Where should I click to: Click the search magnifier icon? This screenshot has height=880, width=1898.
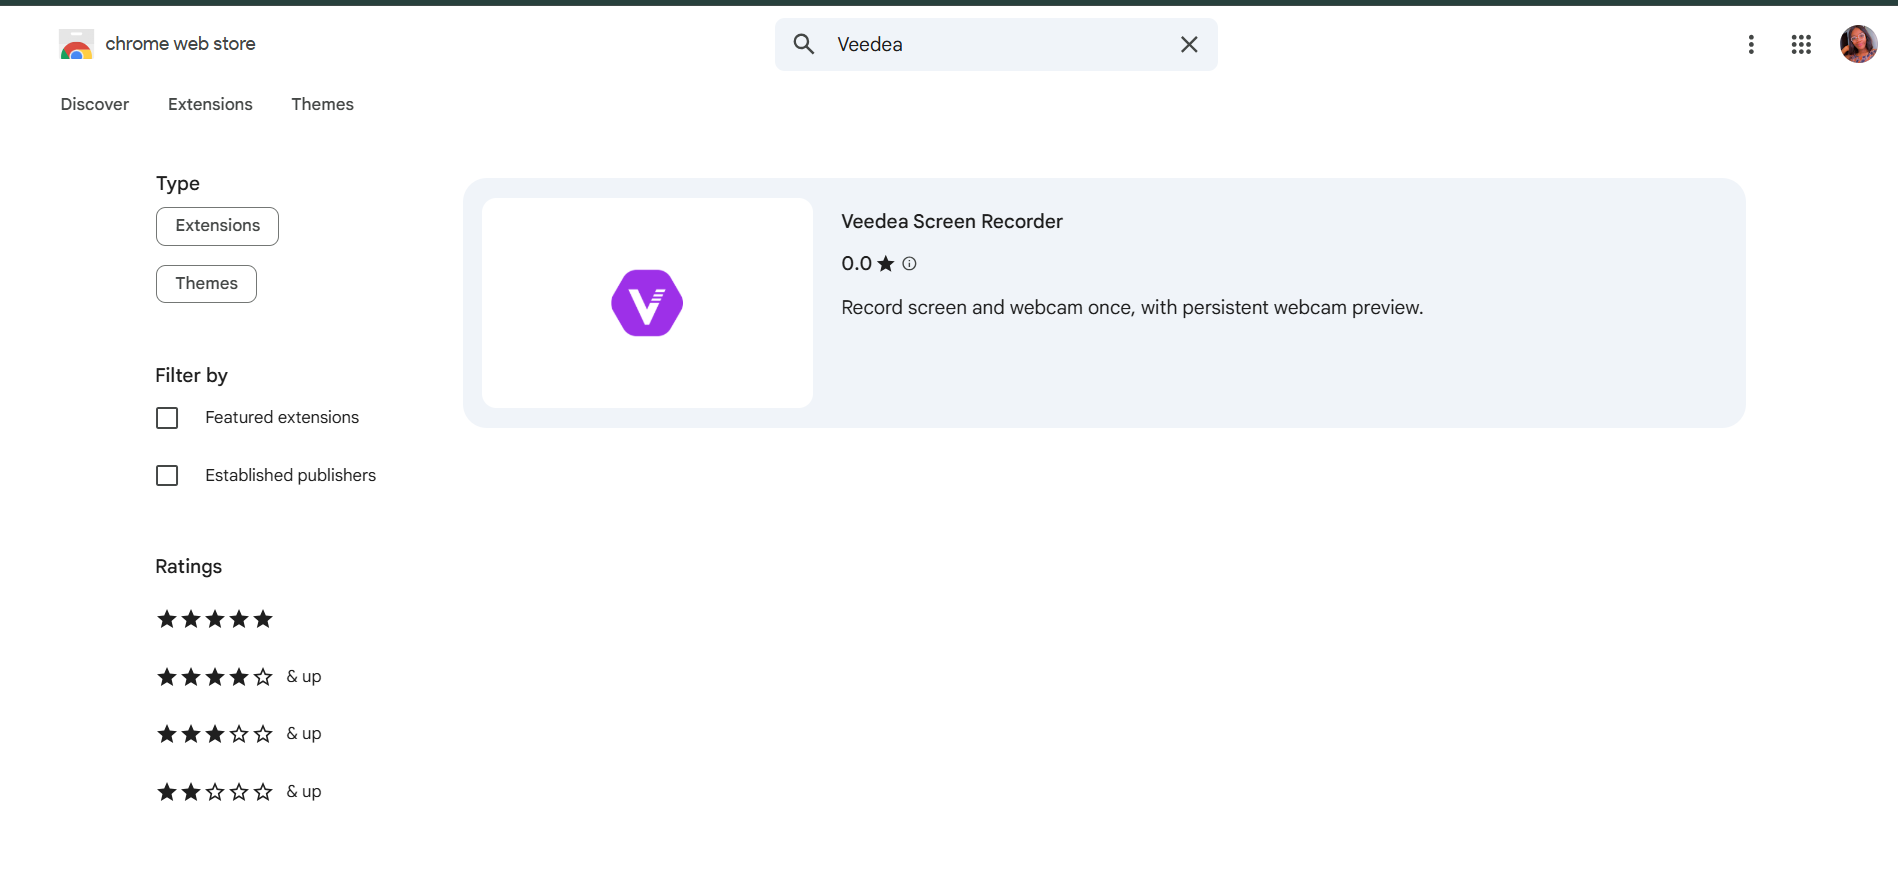tap(804, 44)
